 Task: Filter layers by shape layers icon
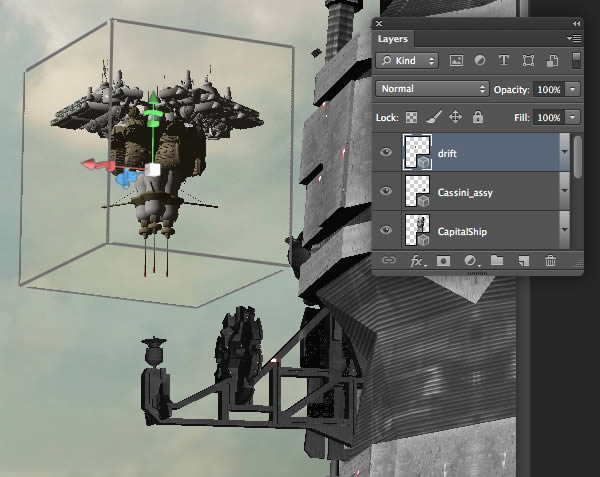[528, 60]
